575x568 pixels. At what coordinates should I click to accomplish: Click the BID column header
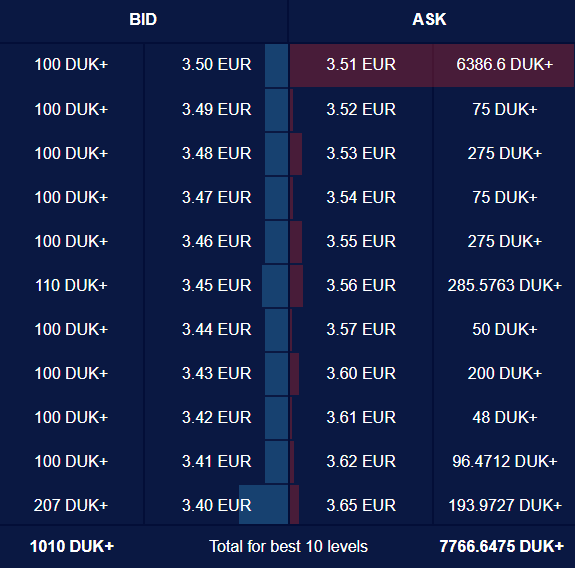(x=143, y=19)
